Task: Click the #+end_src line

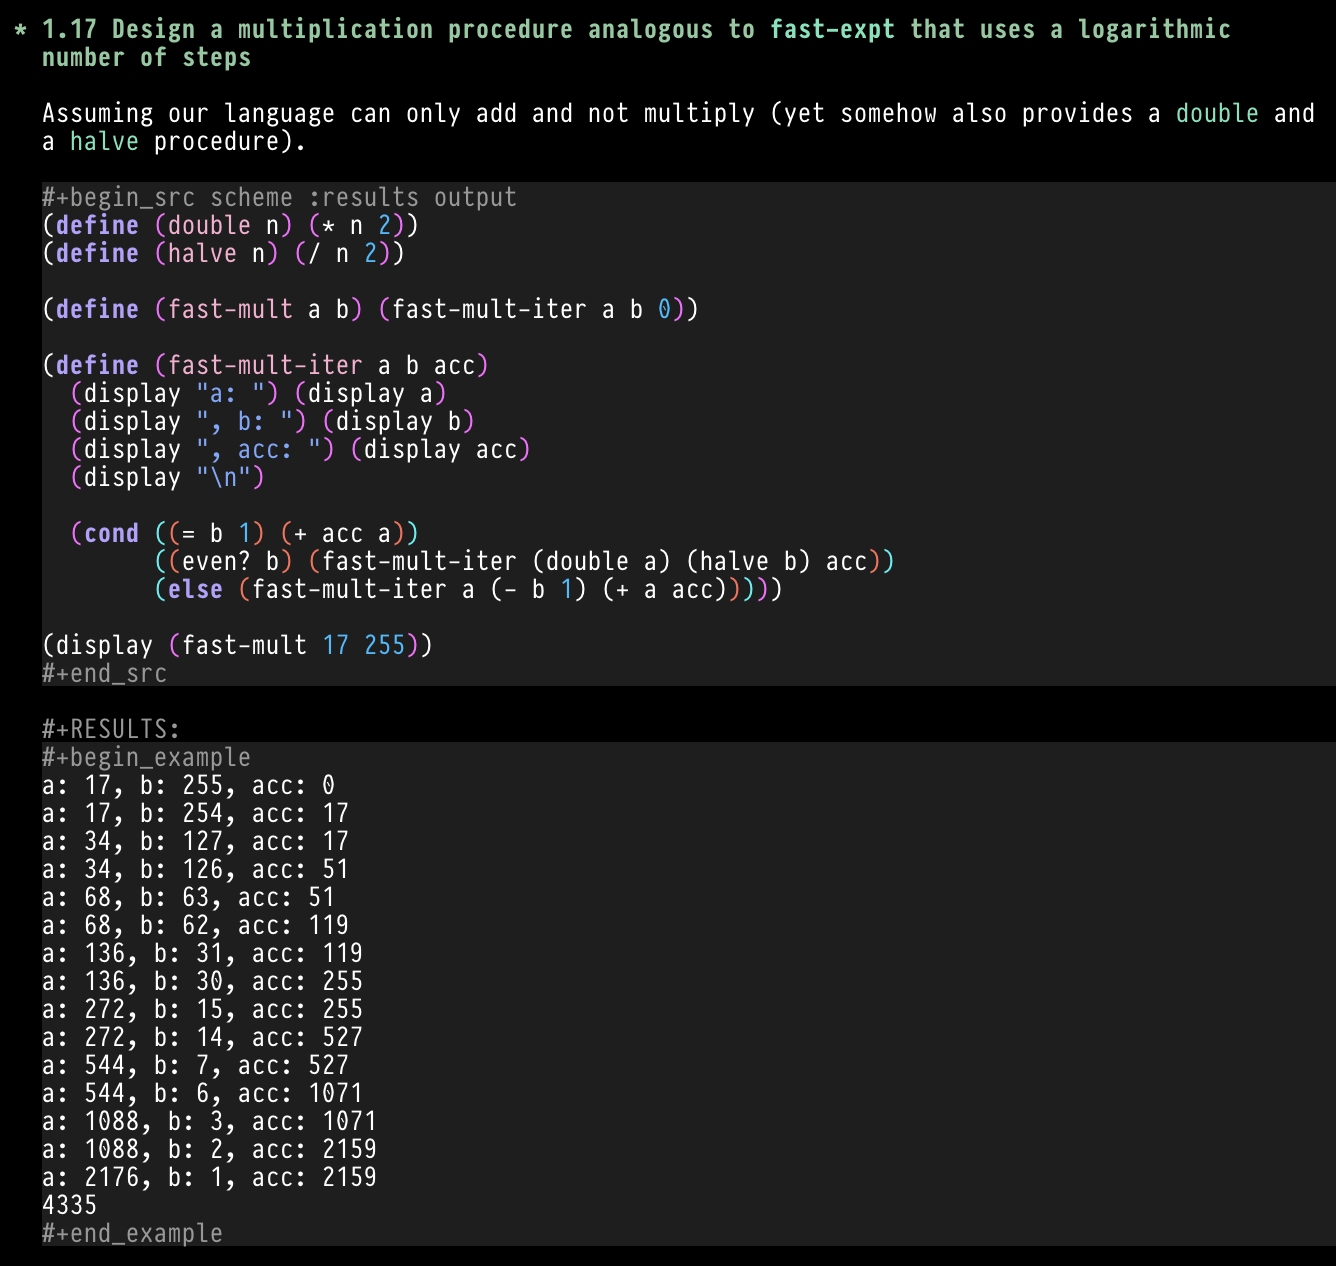Action: point(104,673)
